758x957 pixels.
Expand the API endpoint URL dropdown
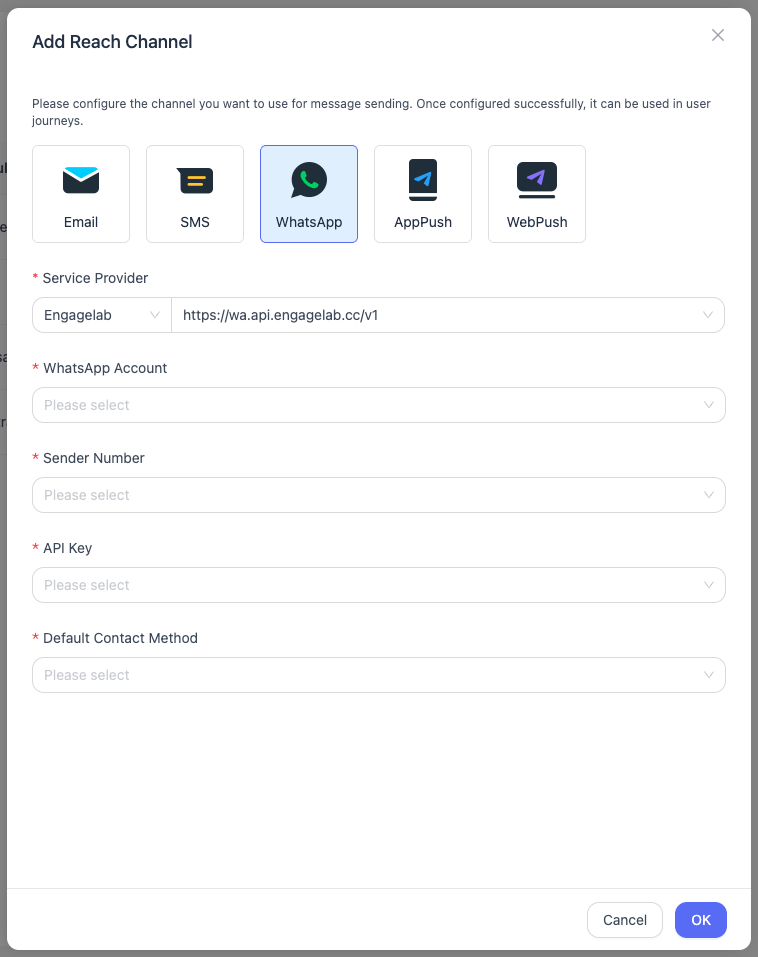pos(448,315)
